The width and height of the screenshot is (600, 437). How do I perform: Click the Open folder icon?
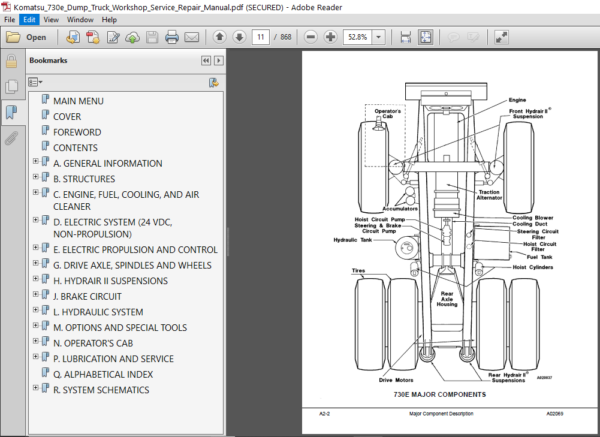(13, 37)
